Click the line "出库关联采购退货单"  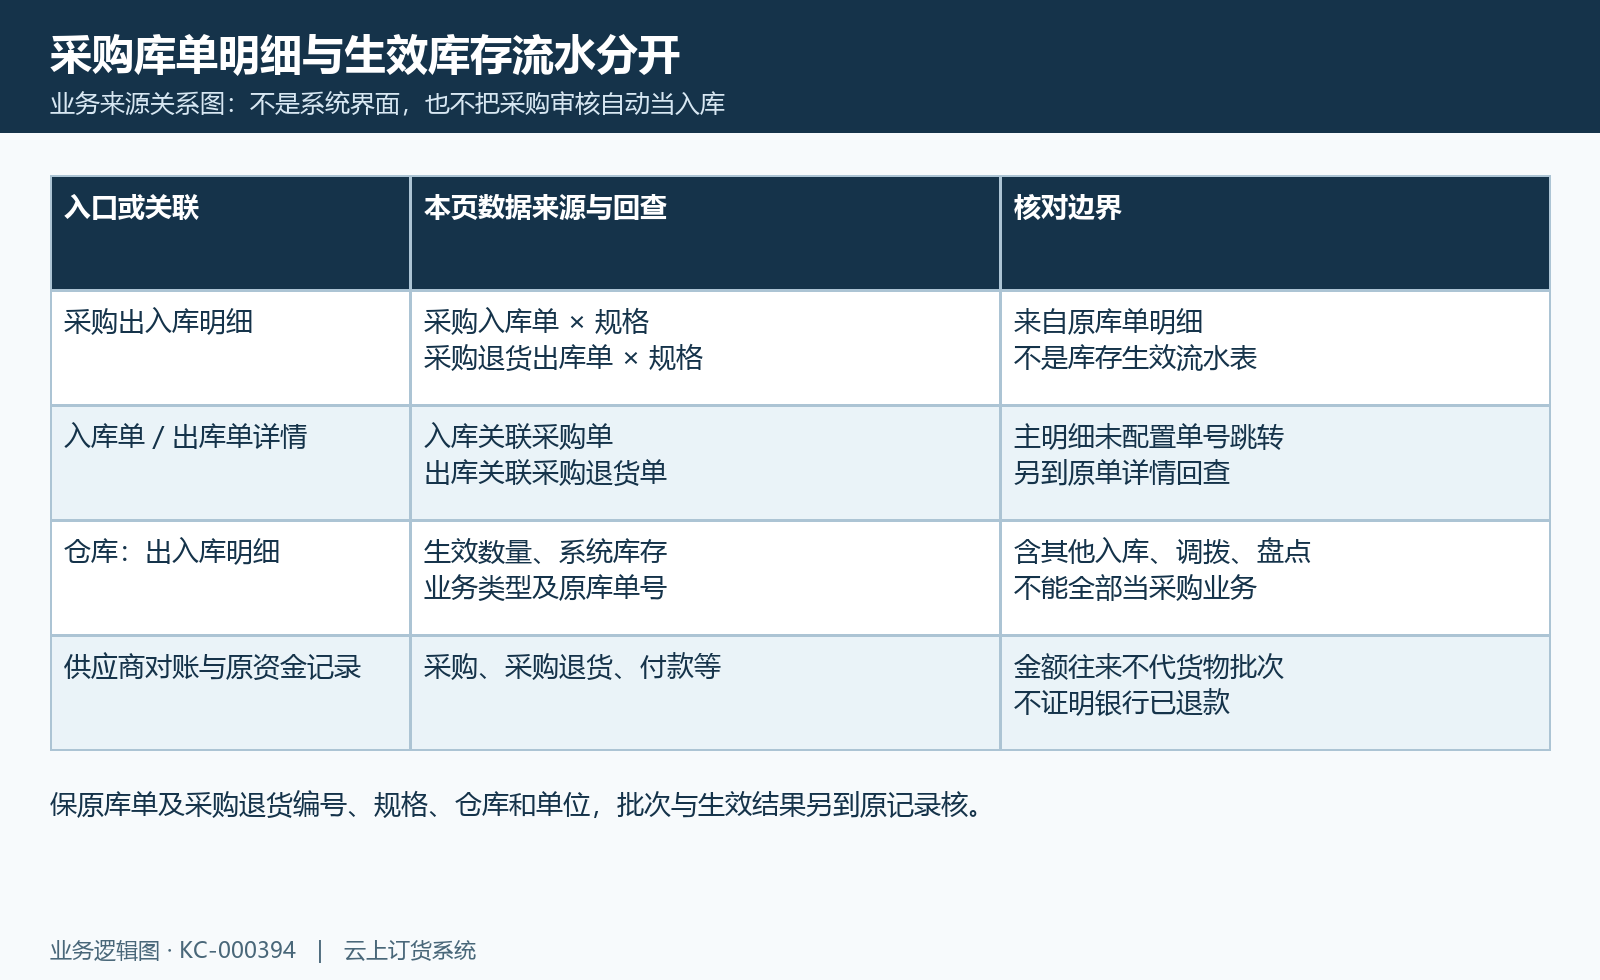click(x=546, y=473)
